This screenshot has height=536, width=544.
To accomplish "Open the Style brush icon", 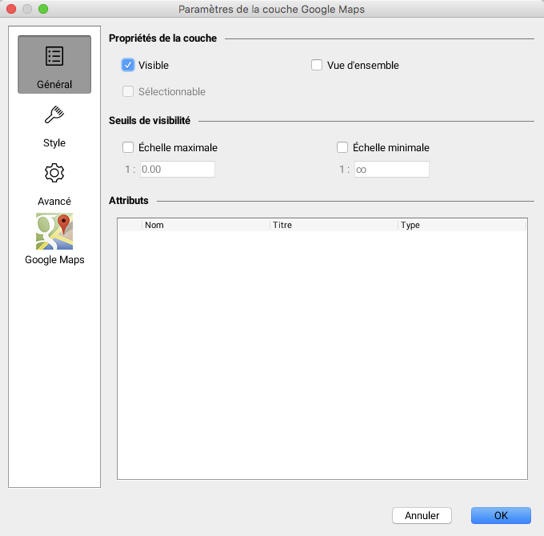I will 54,114.
